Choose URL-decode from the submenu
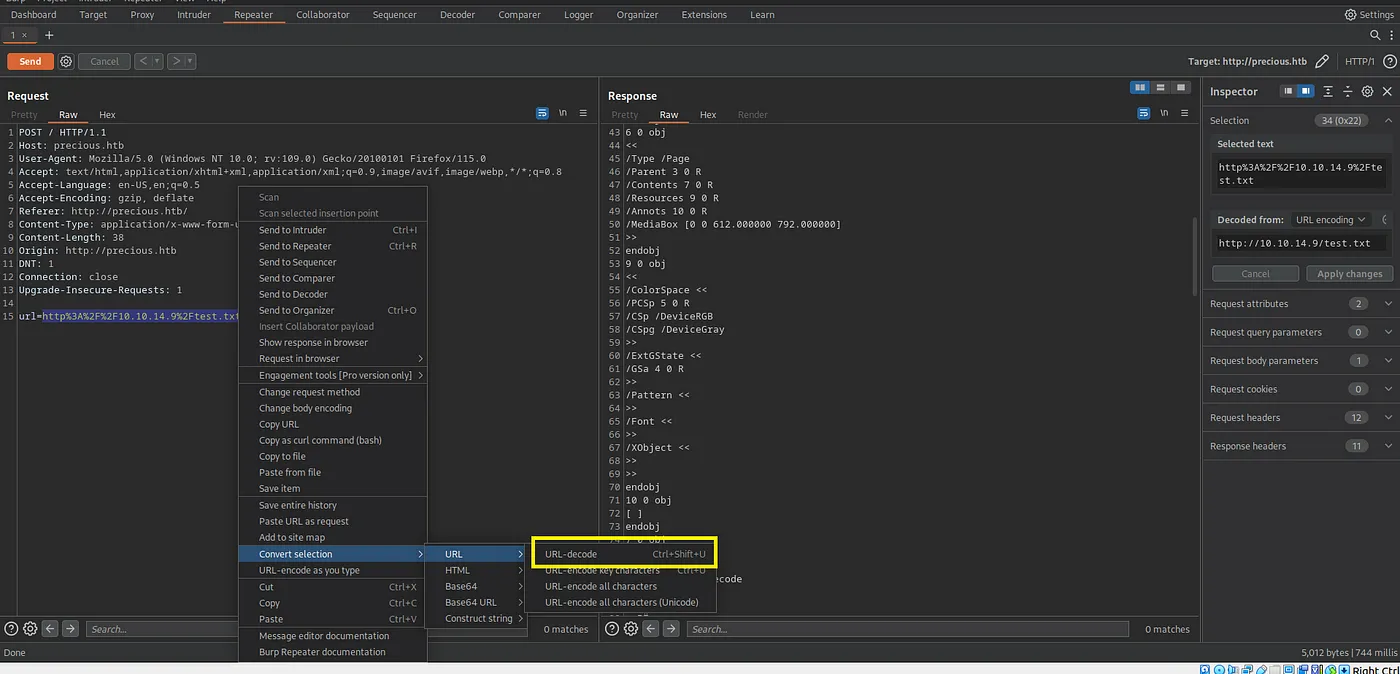This screenshot has width=1400, height=674. [x=571, y=554]
